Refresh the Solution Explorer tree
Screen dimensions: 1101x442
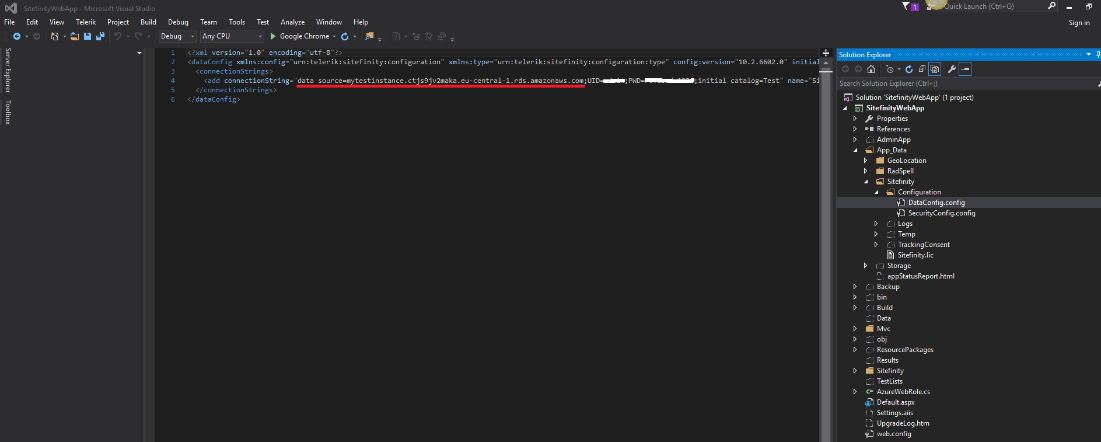[908, 69]
